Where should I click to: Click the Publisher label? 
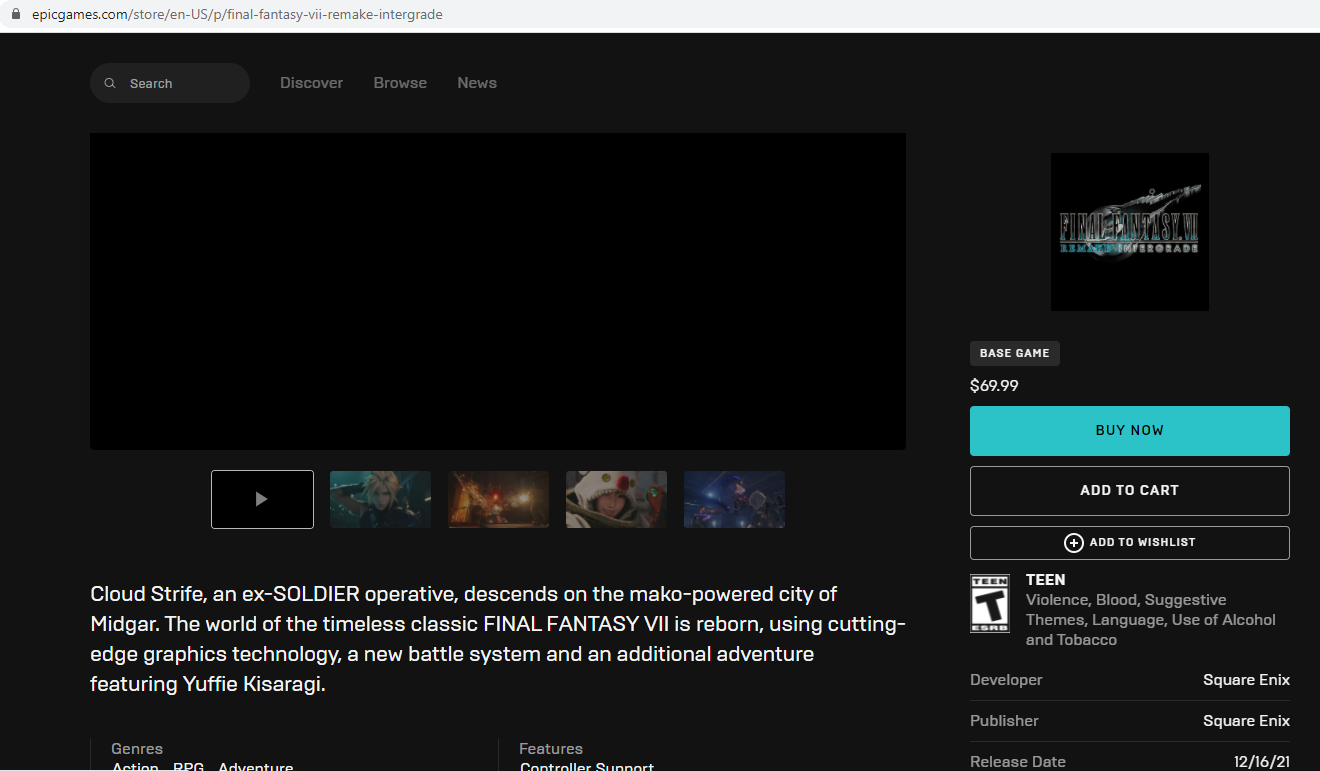(x=1004, y=721)
